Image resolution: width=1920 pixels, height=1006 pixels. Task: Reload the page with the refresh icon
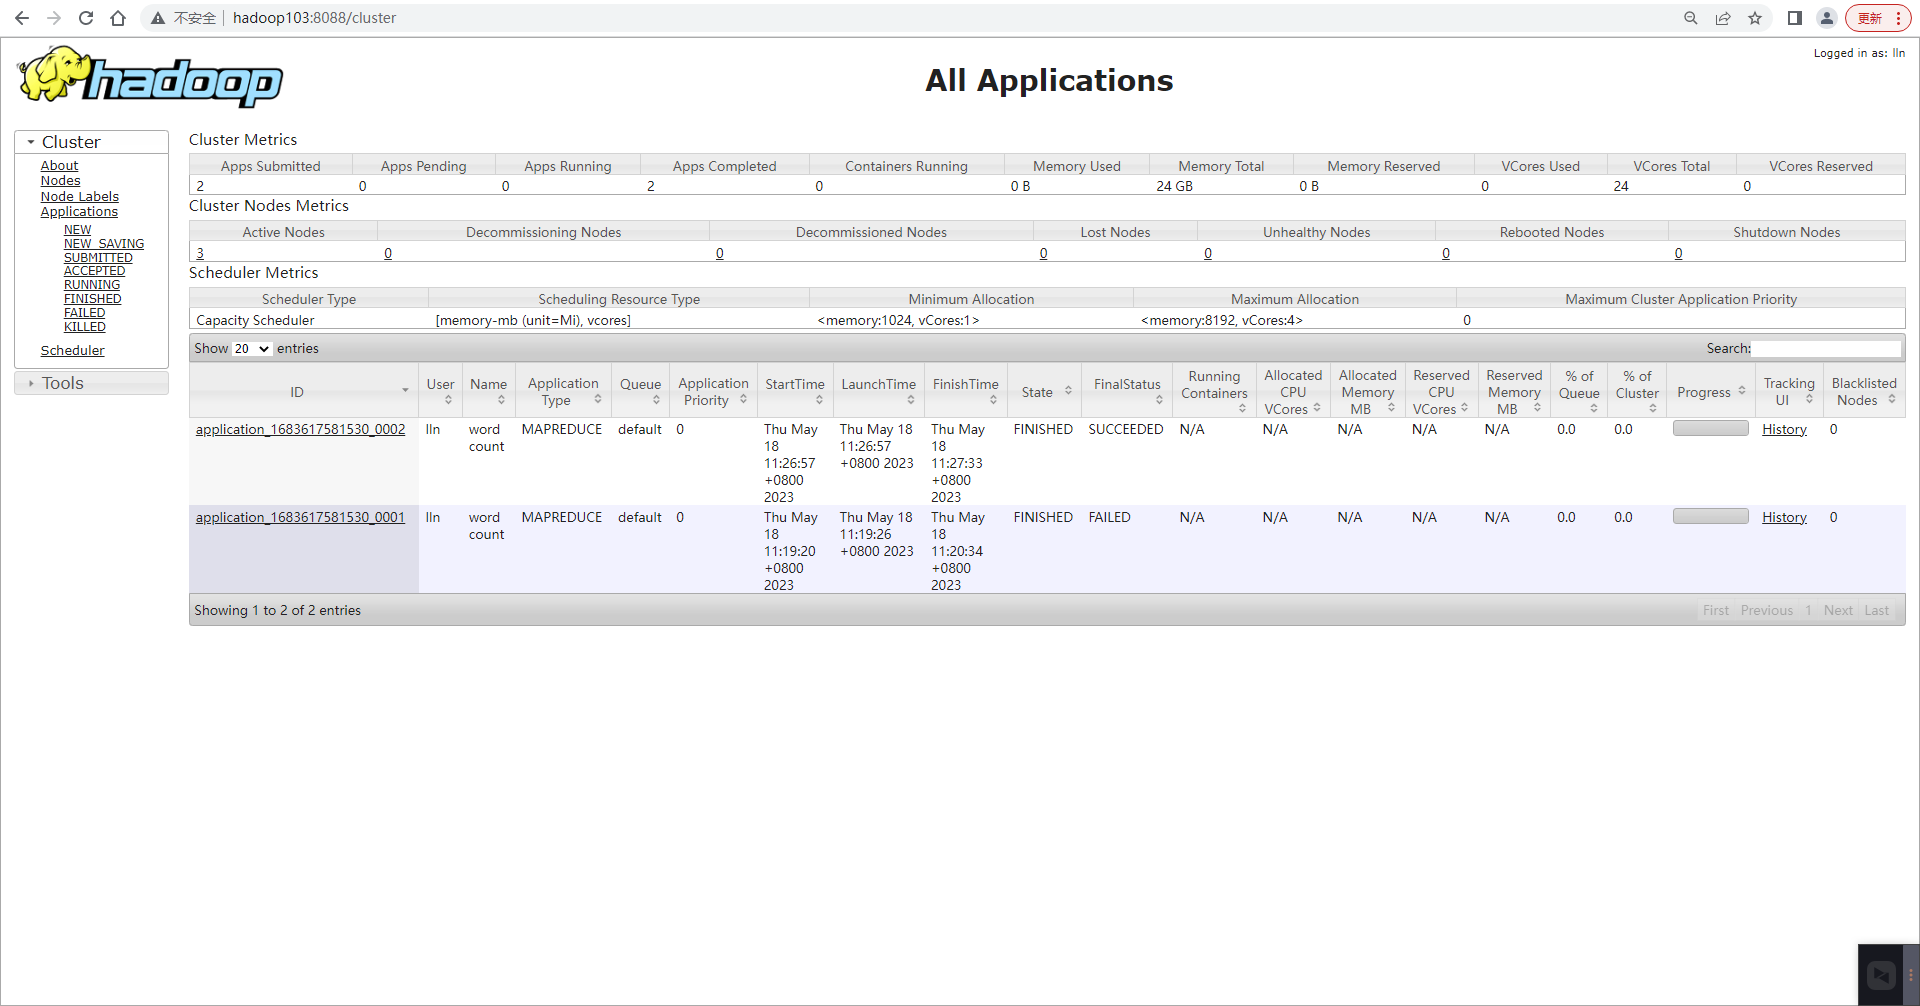pos(86,18)
